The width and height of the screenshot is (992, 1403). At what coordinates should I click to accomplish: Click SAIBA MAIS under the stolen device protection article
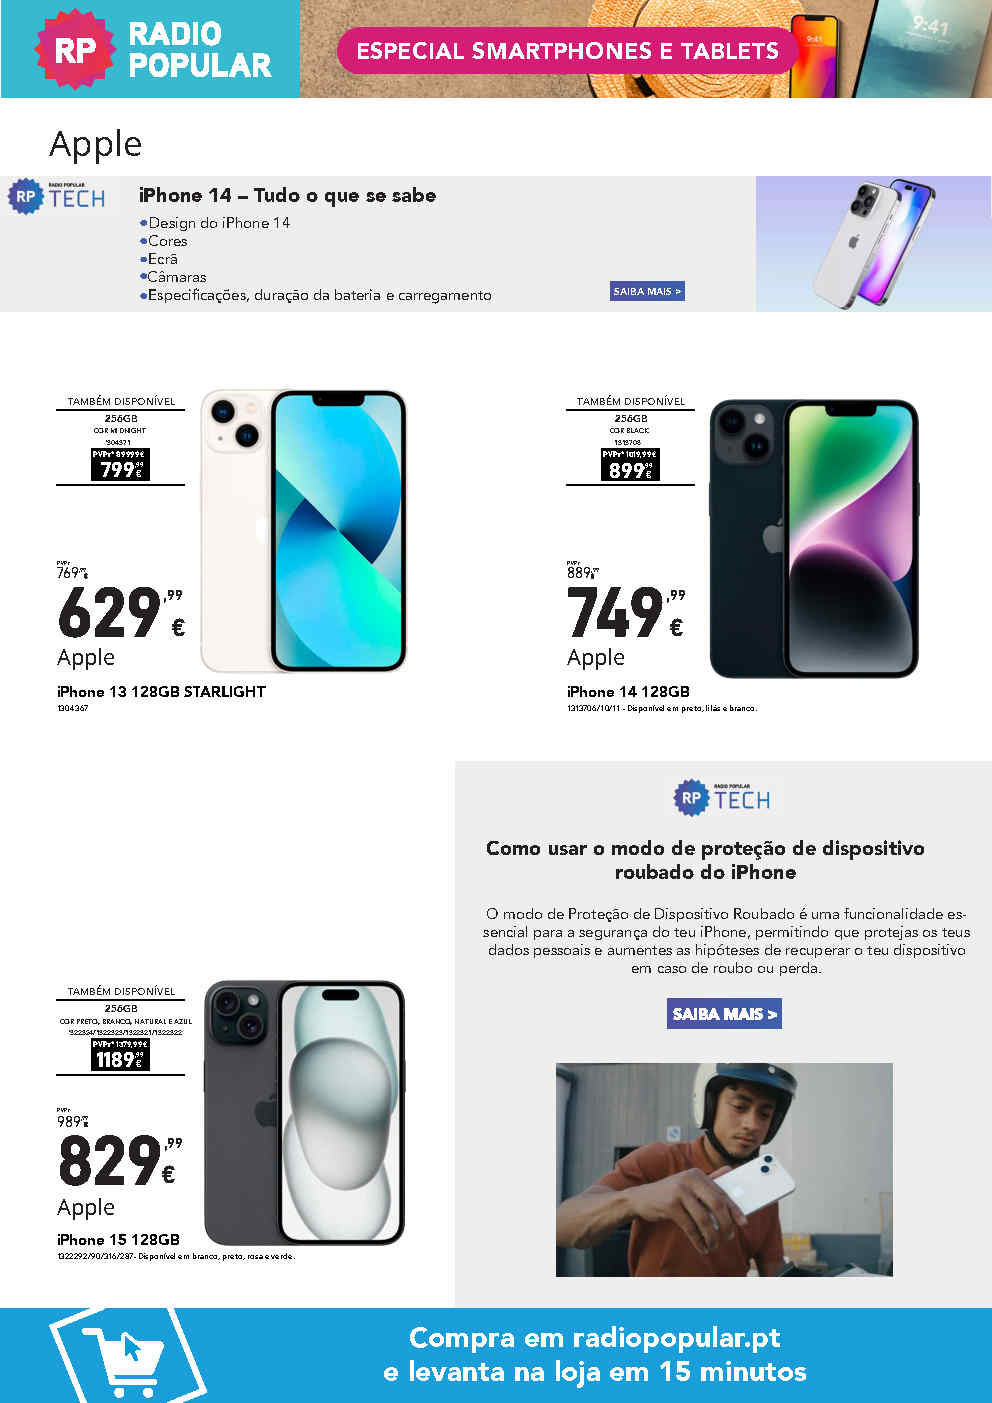click(x=724, y=1013)
